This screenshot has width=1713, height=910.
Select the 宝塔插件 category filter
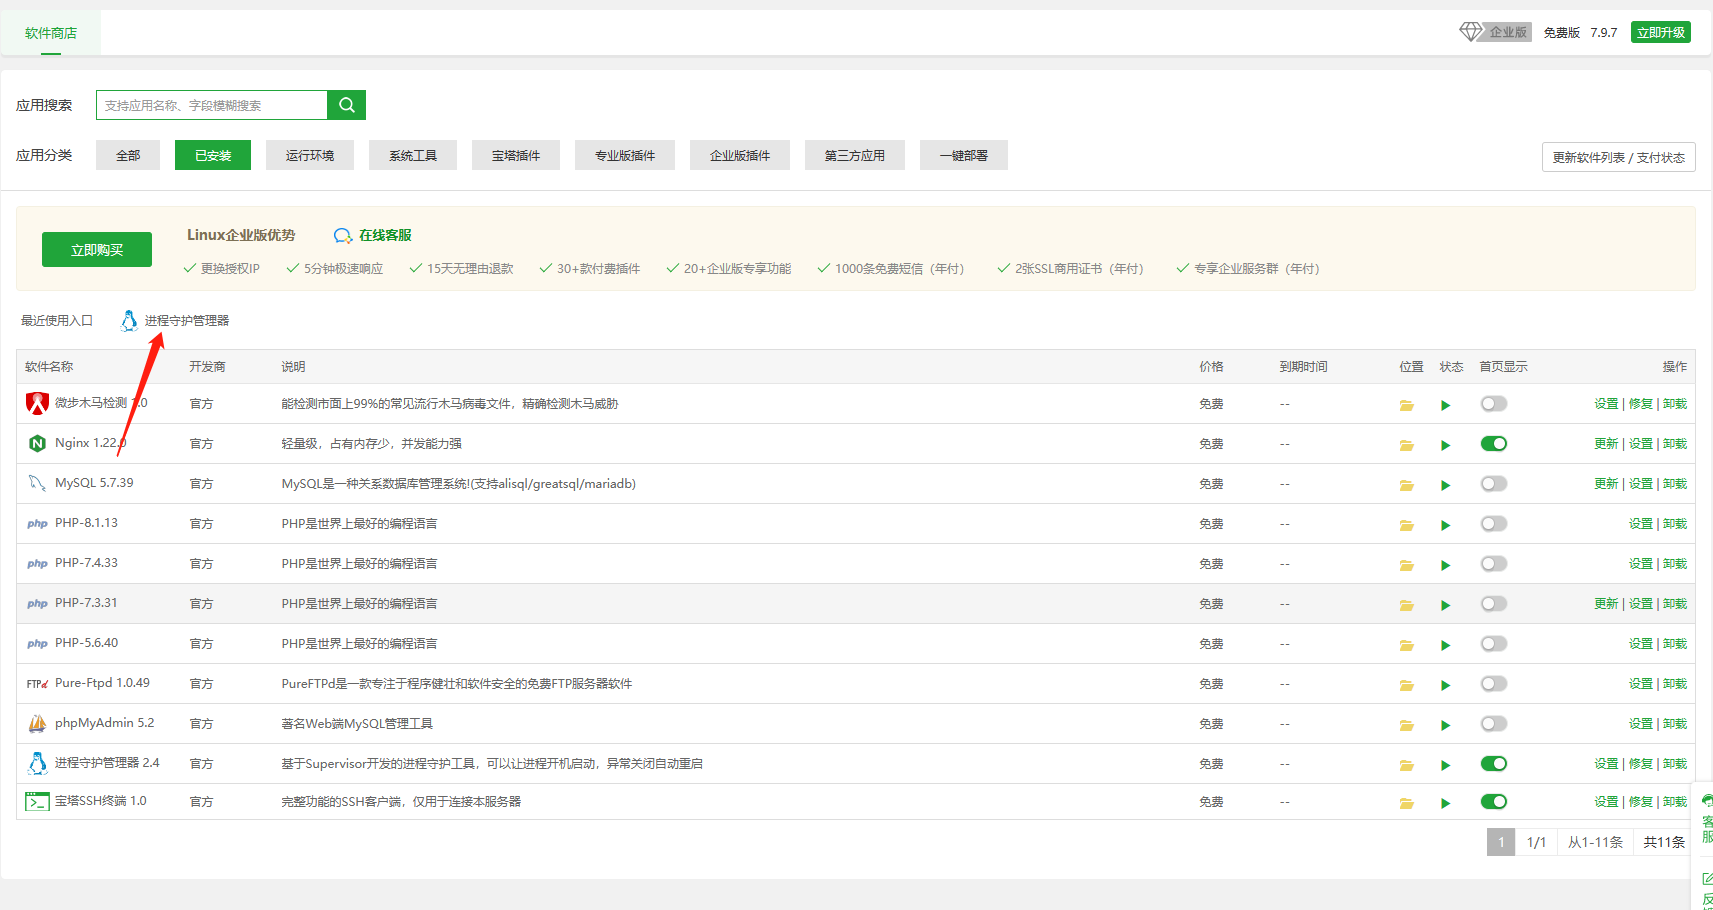pyautogui.click(x=516, y=155)
